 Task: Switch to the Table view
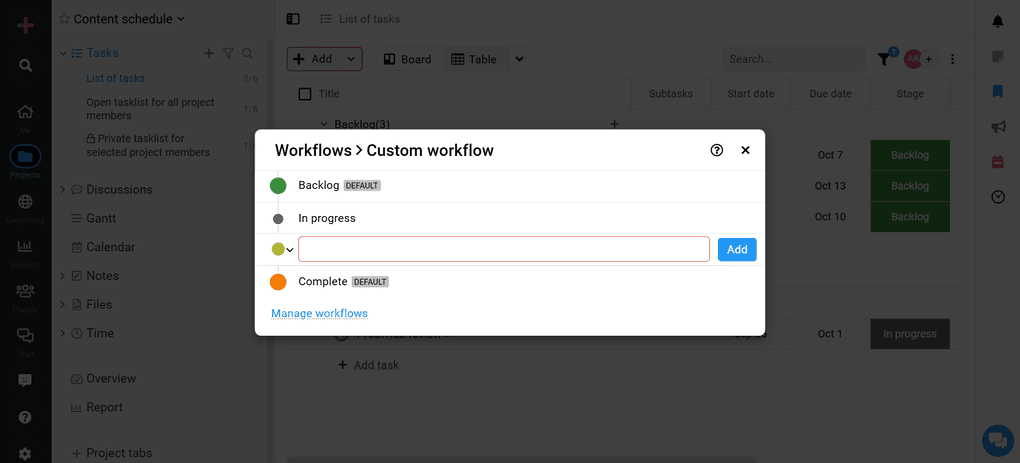coord(474,59)
